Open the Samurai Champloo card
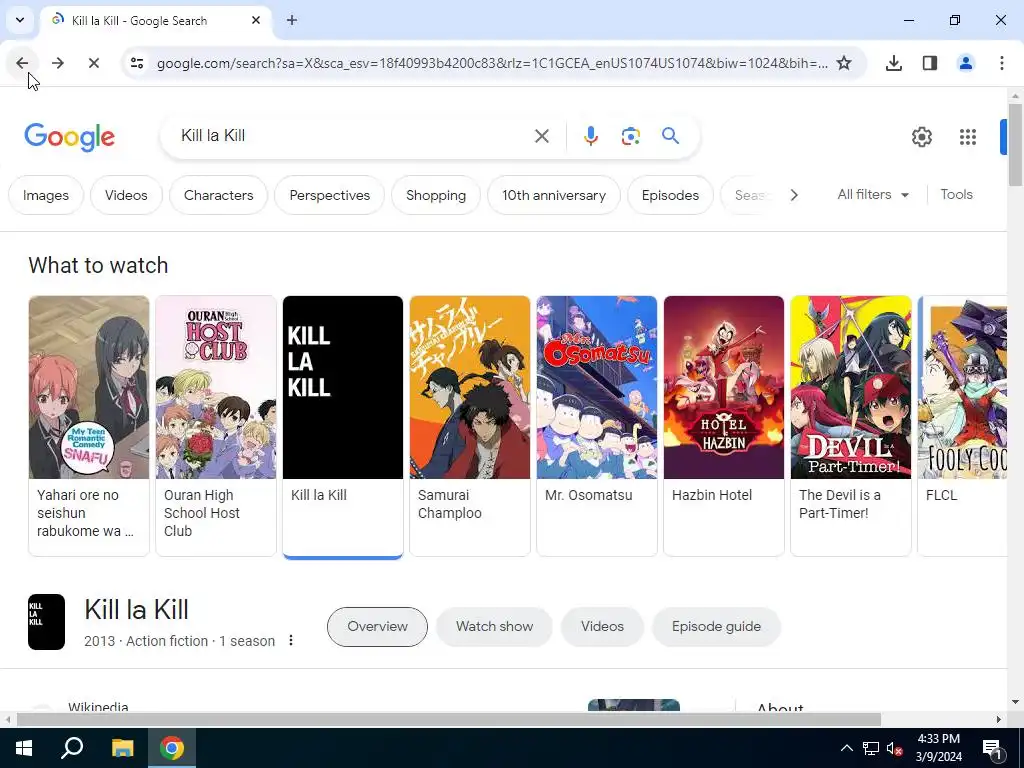The height and width of the screenshot is (768, 1024). tap(470, 426)
